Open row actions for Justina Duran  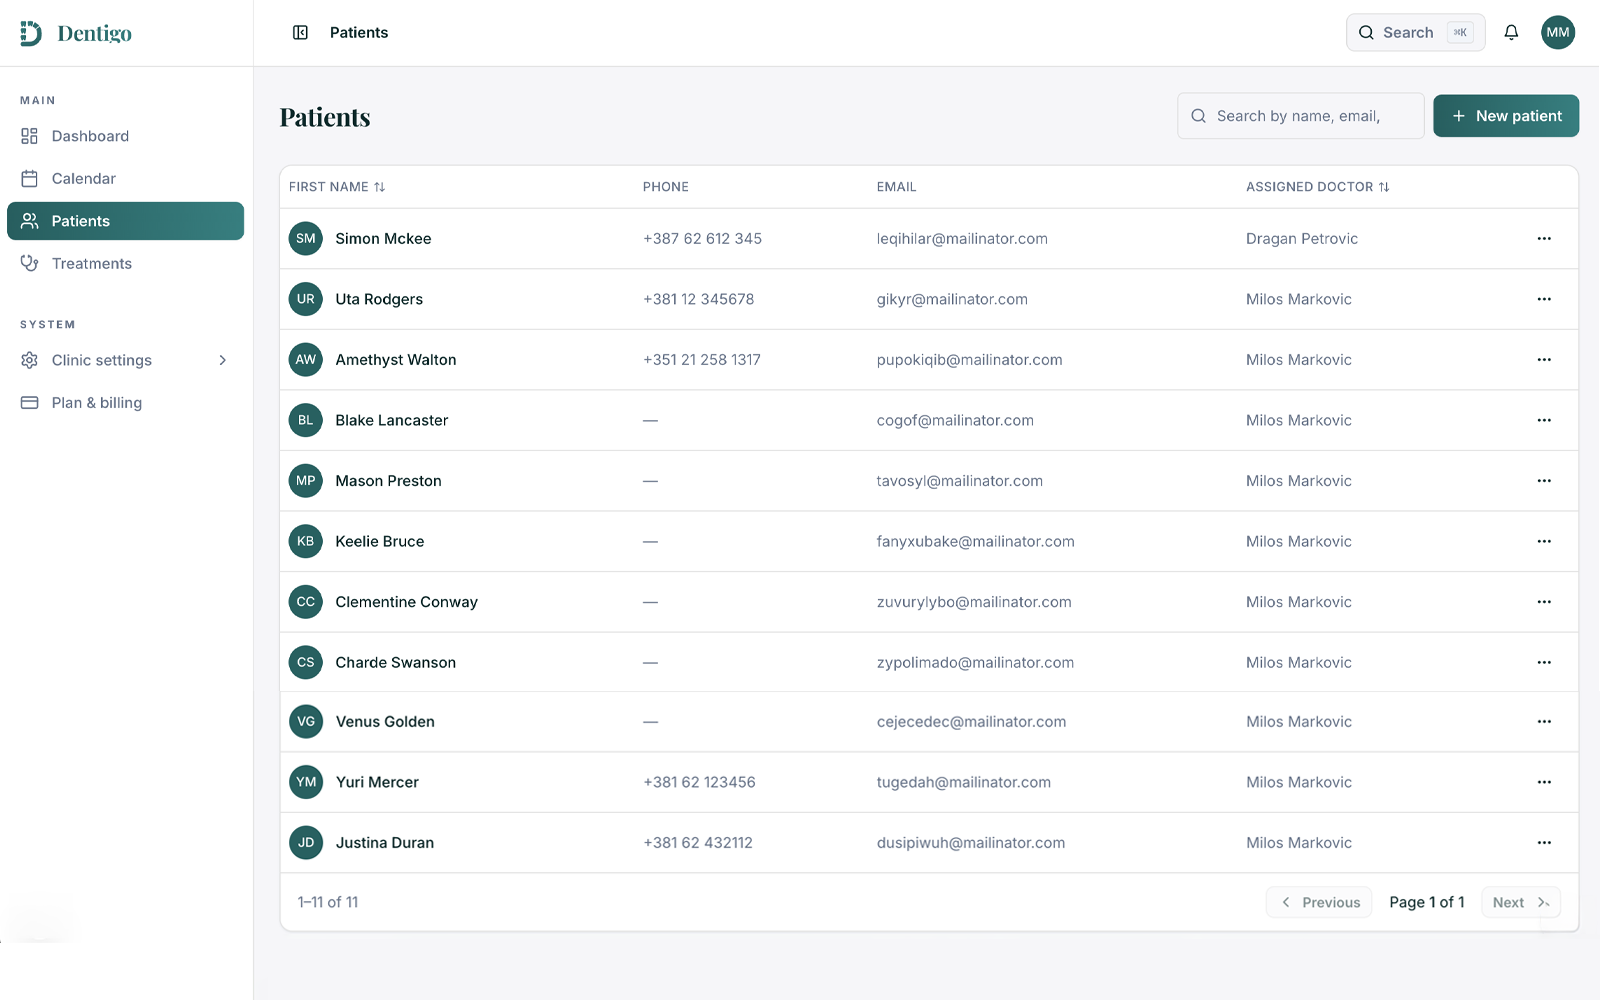pyautogui.click(x=1544, y=843)
